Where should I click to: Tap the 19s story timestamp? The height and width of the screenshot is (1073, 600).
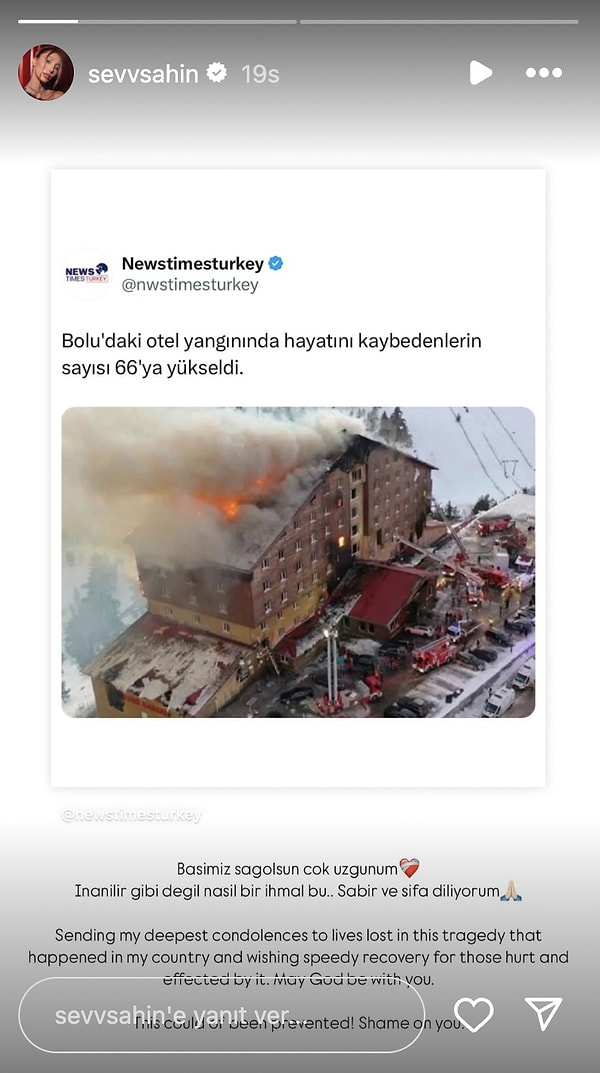pyautogui.click(x=260, y=73)
